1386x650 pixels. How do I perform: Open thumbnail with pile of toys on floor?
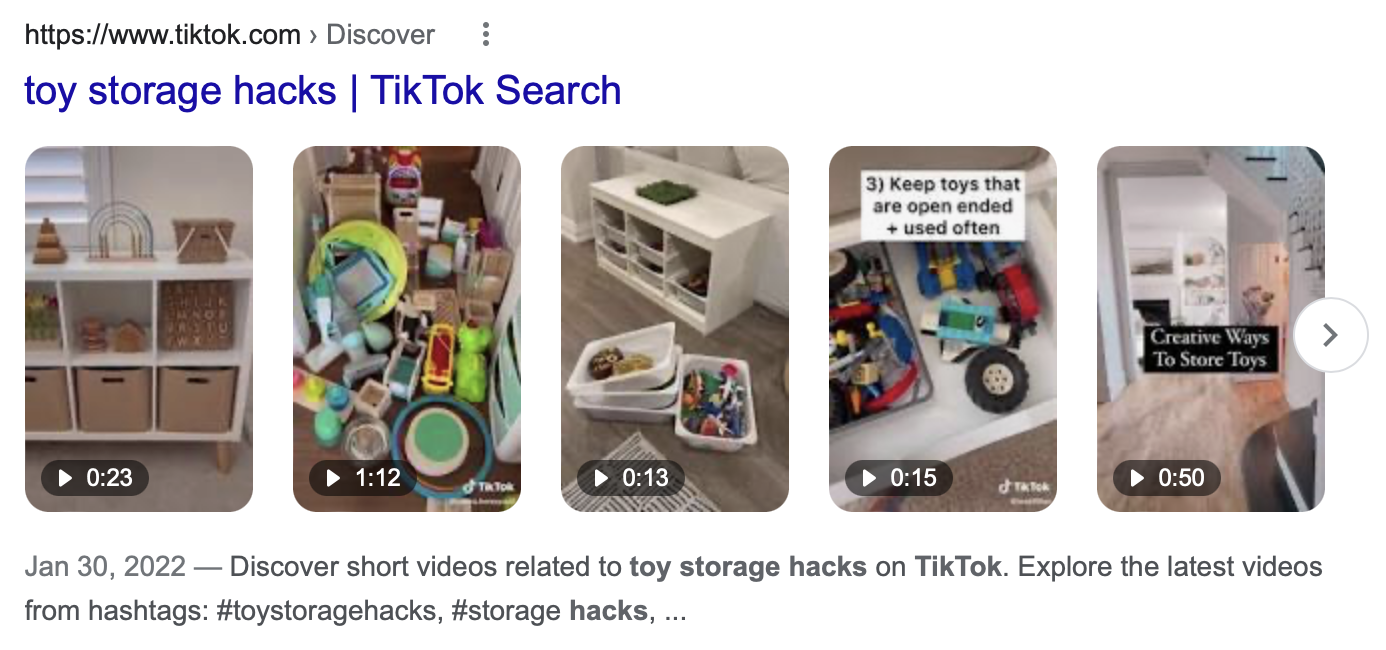(x=407, y=329)
